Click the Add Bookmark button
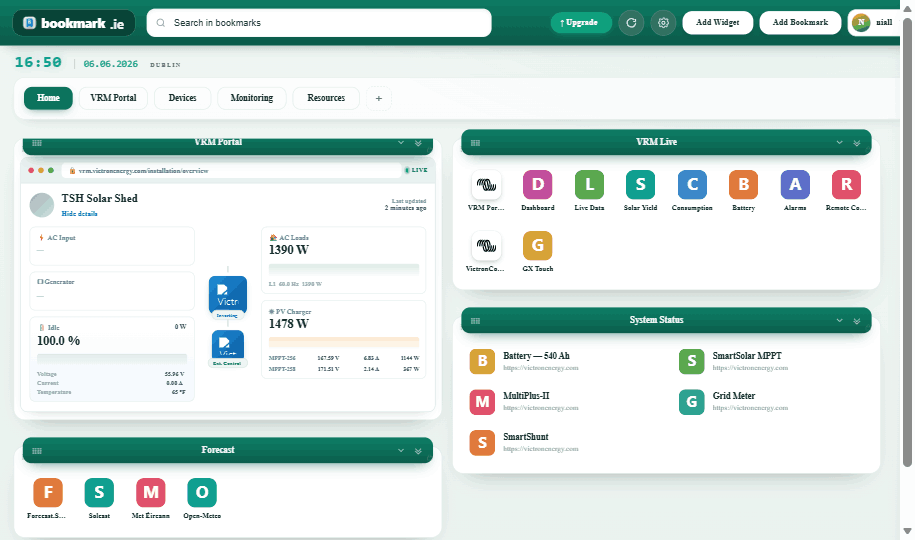 tap(800, 23)
